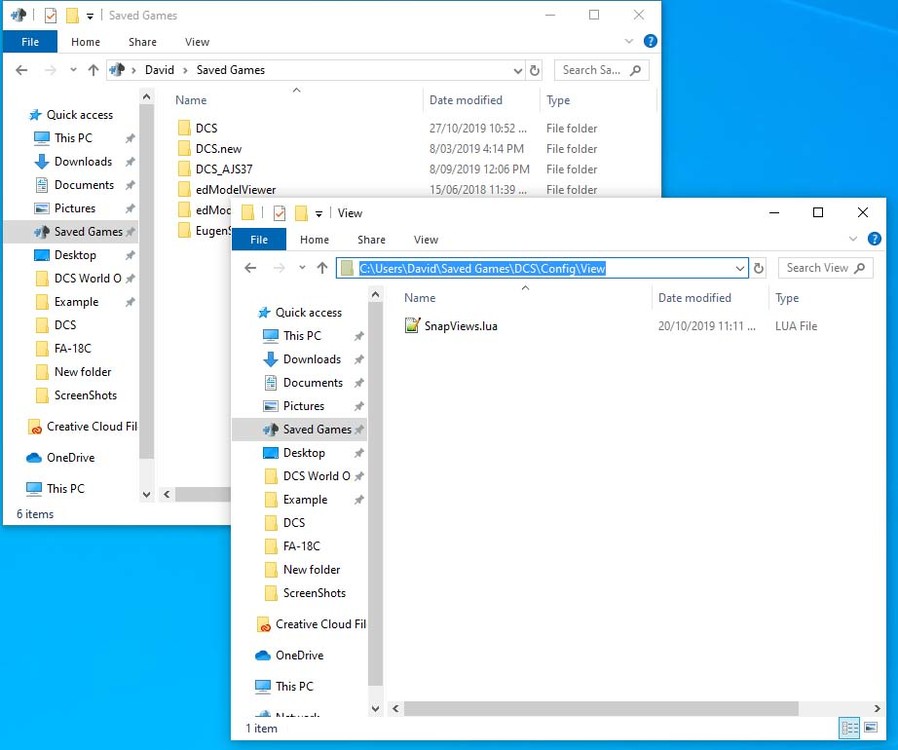
Task: Open File tab in Saved Games window
Action: [x=30, y=42]
